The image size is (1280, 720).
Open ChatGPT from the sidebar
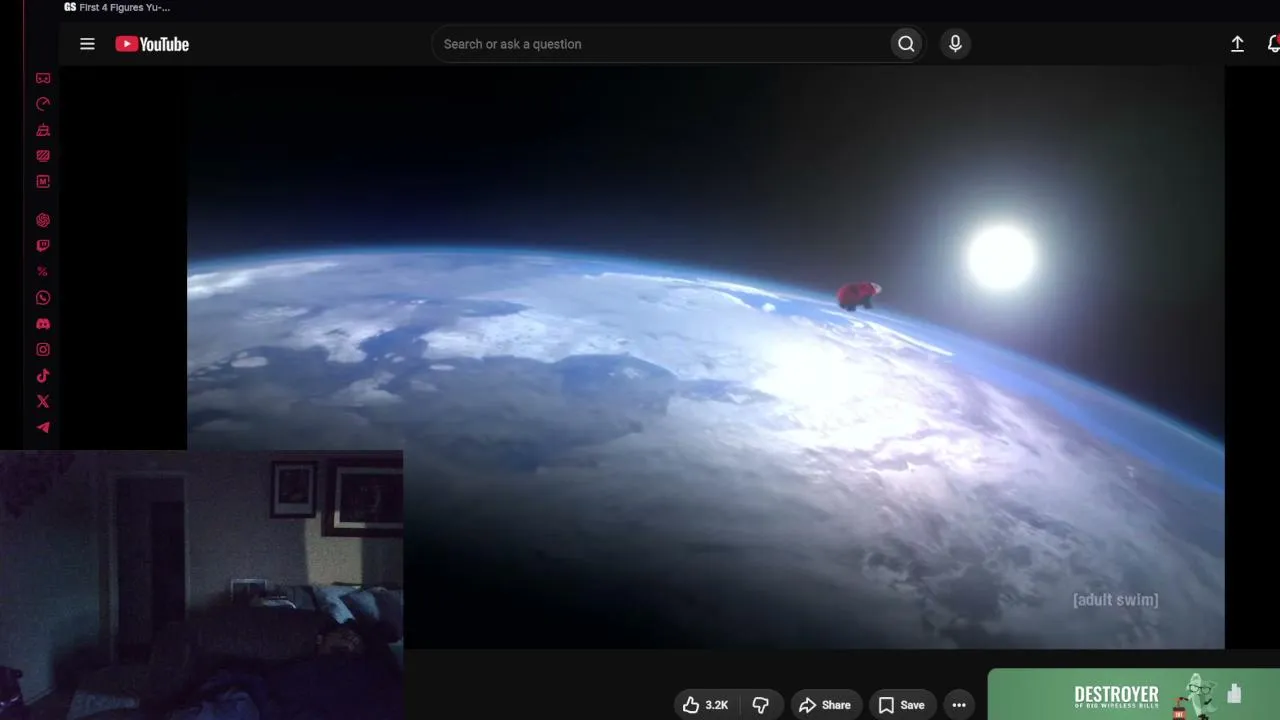(x=43, y=220)
